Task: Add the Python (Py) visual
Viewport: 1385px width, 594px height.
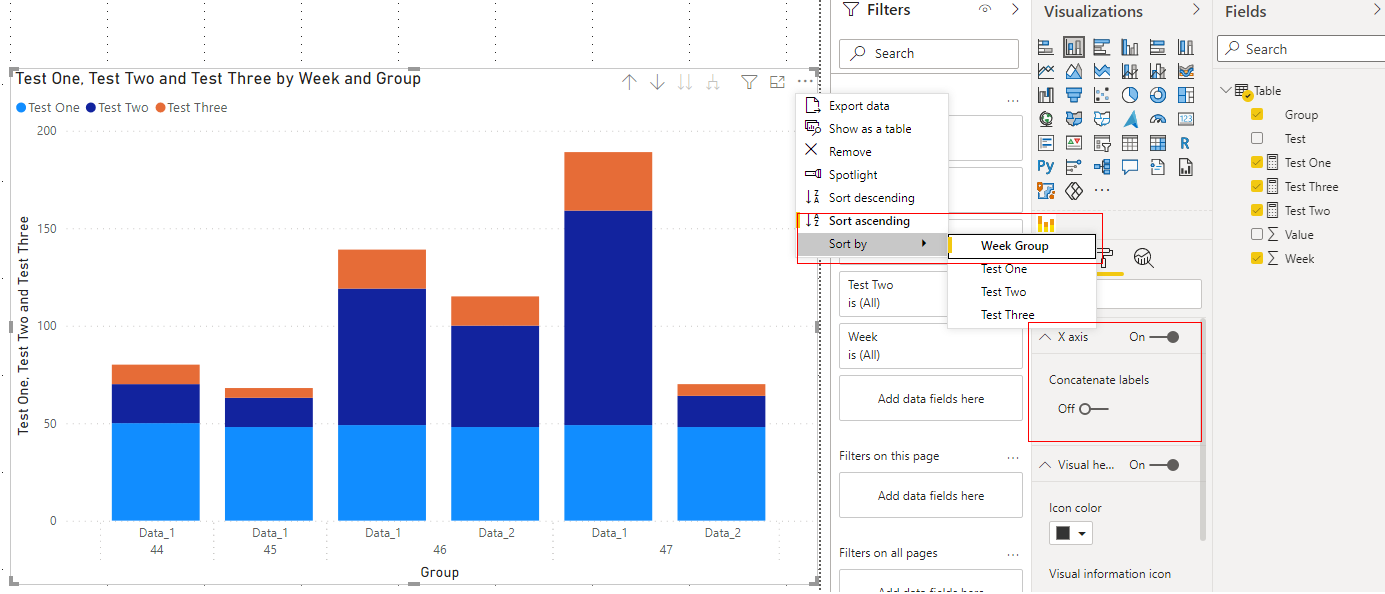Action: tap(1046, 167)
